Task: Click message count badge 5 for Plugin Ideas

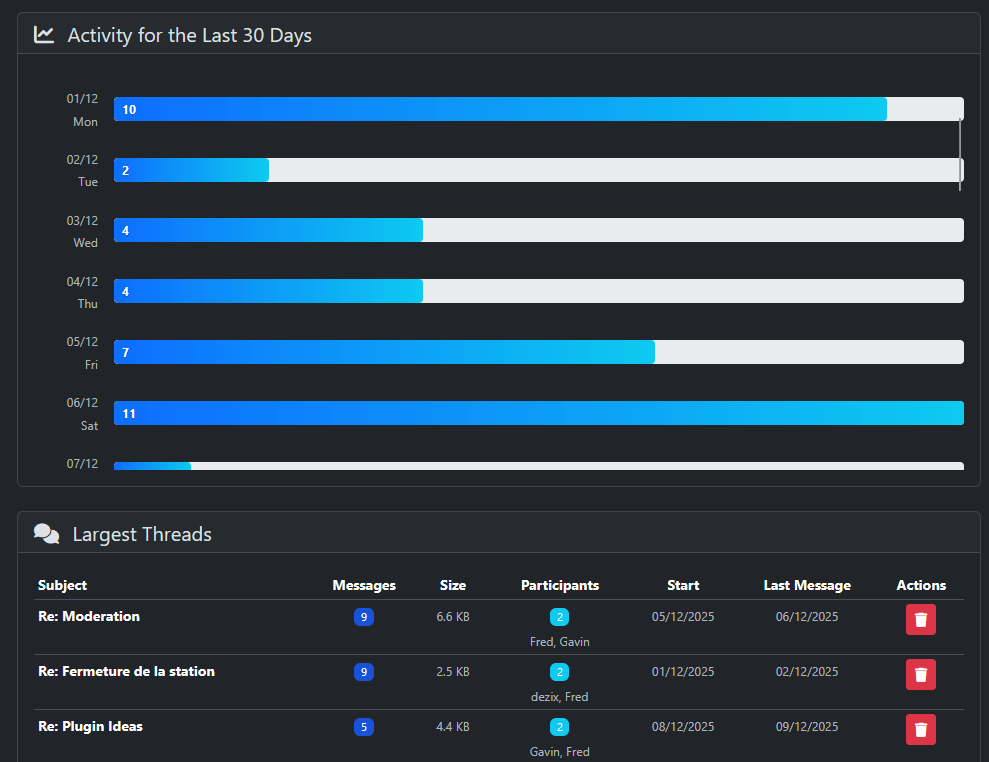Action: [x=364, y=727]
